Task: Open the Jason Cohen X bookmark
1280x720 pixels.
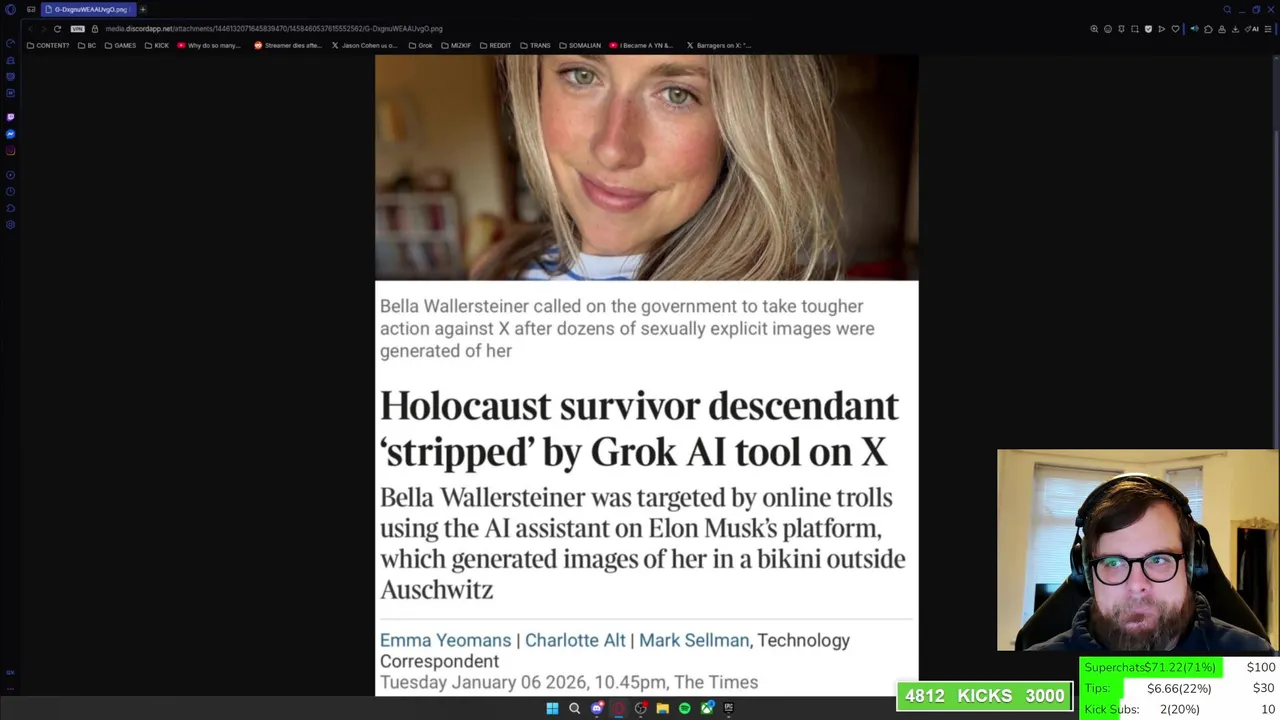Action: point(364,45)
